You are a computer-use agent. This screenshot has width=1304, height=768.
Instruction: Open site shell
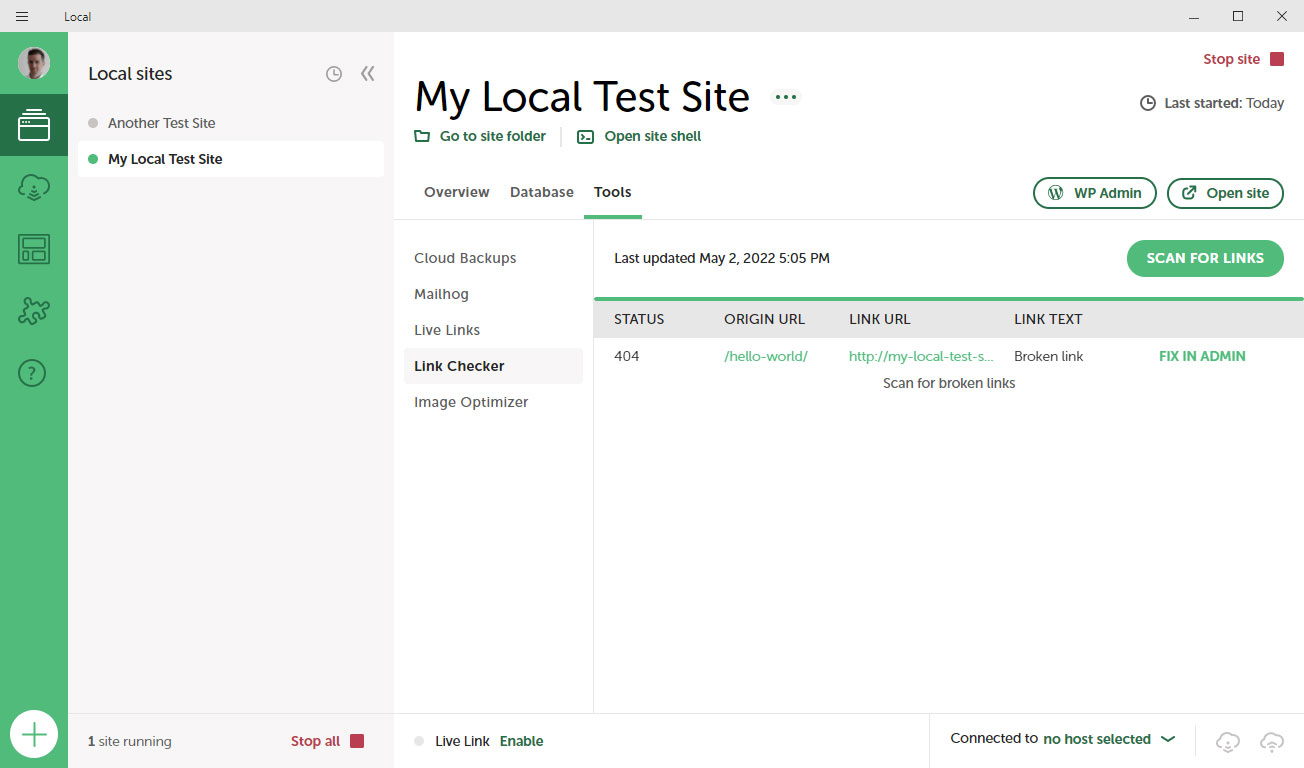point(640,136)
